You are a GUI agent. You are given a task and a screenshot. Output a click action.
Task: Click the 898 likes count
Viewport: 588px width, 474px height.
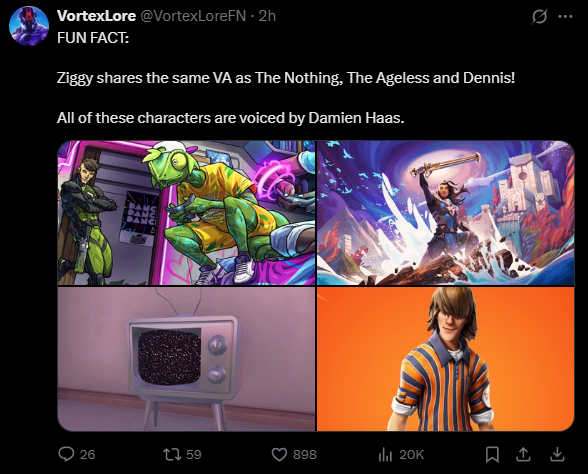pos(305,454)
